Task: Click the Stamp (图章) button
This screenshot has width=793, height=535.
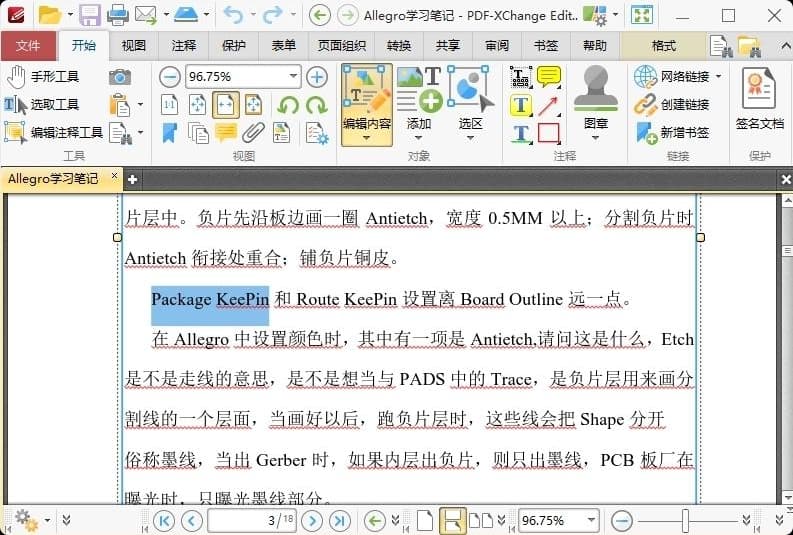Action: click(x=595, y=105)
